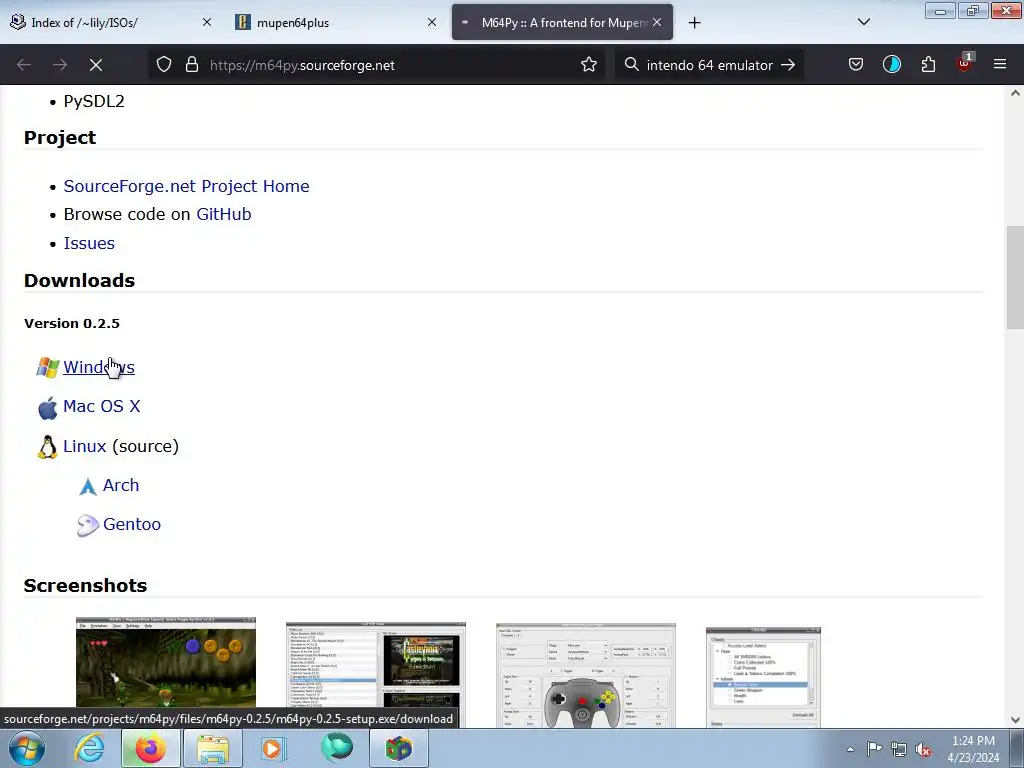1024x768 pixels.
Task: Open Action Center flag in tray
Action: point(874,749)
